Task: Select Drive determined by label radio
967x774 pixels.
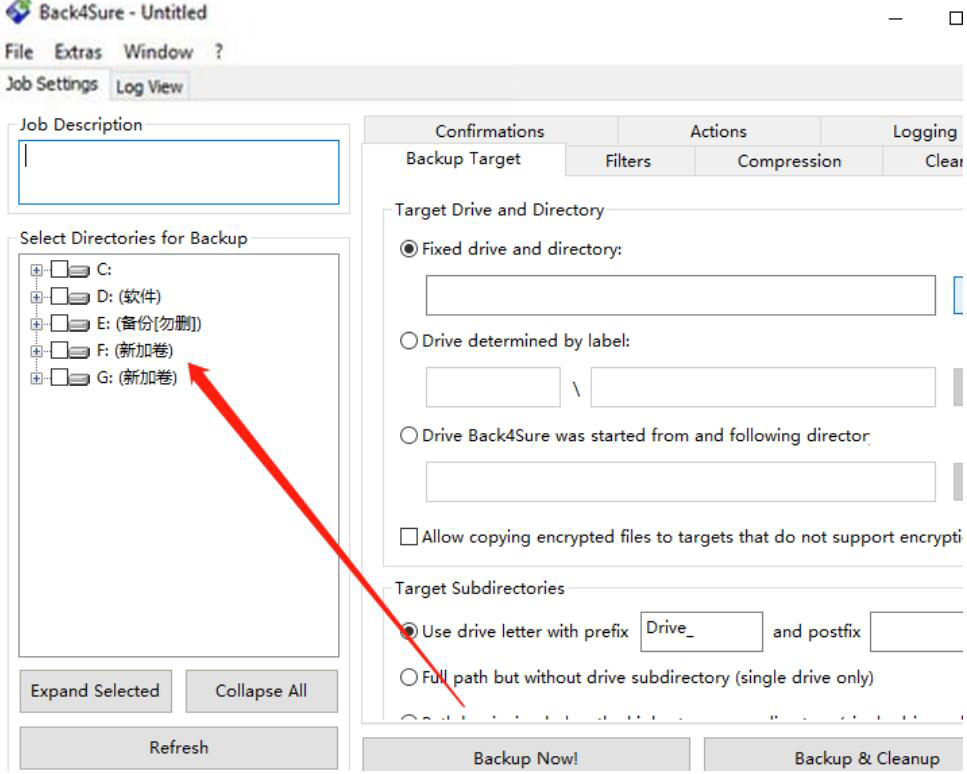Action: tap(408, 341)
